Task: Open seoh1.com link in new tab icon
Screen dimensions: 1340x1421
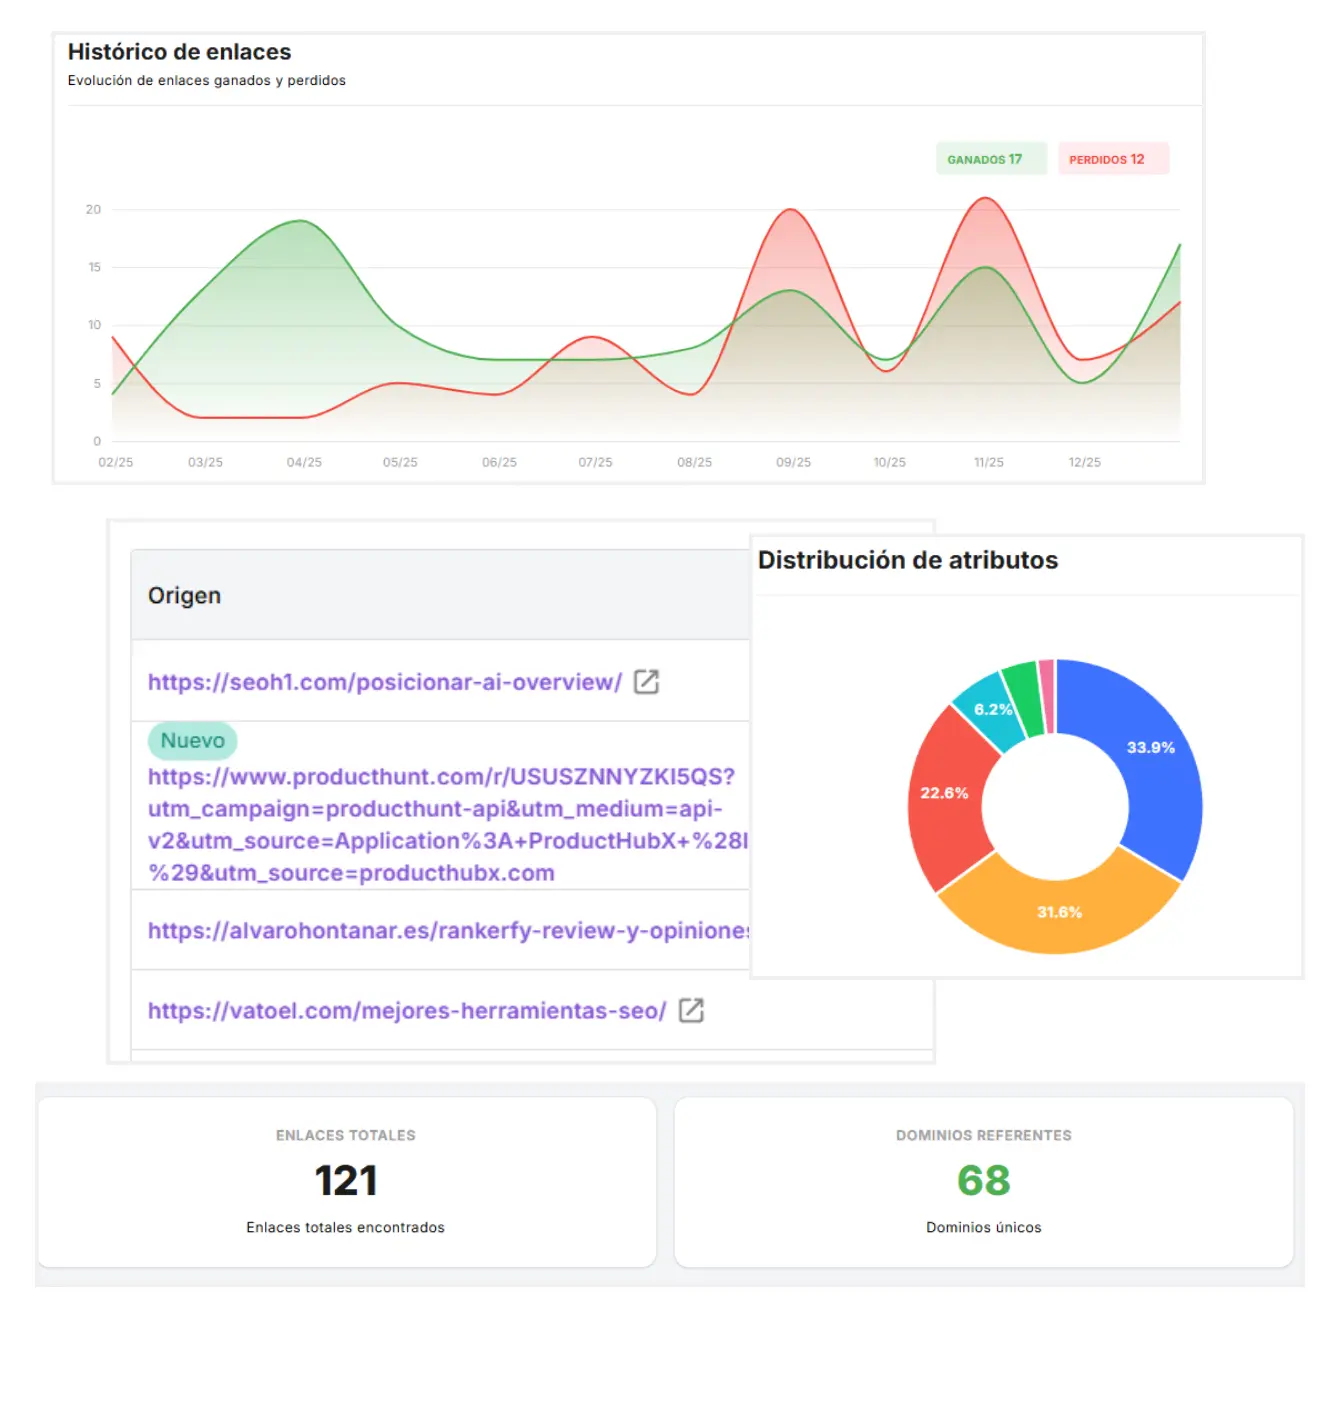Action: 646,682
